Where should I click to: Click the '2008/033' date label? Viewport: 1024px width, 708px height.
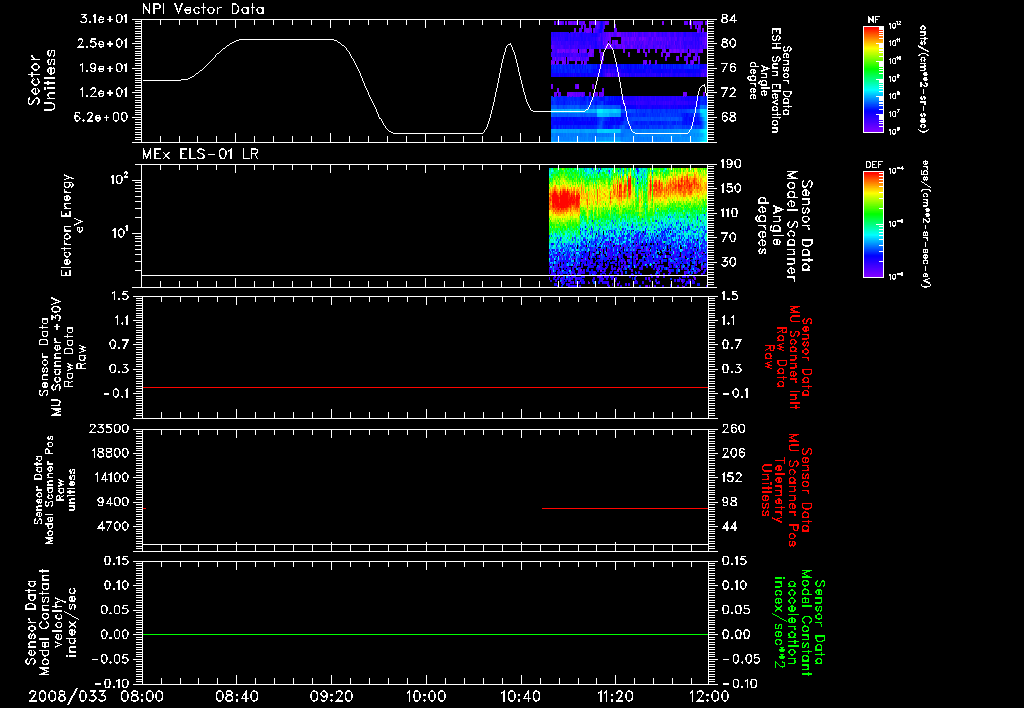pyautogui.click(x=67, y=696)
